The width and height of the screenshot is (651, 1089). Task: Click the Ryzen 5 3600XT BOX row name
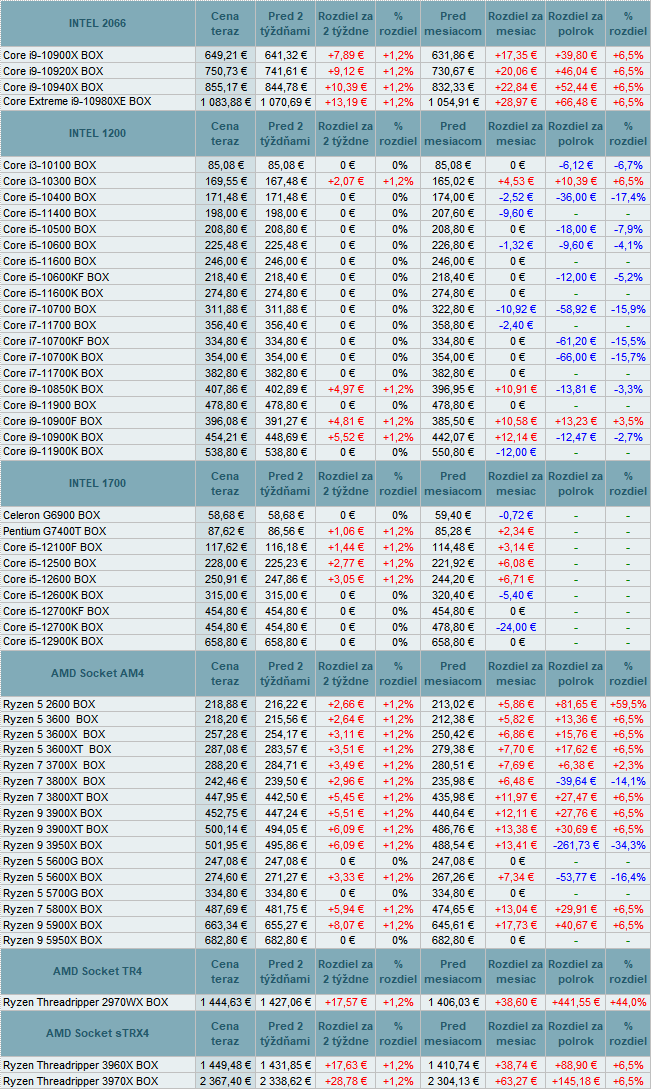pyautogui.click(x=57, y=749)
